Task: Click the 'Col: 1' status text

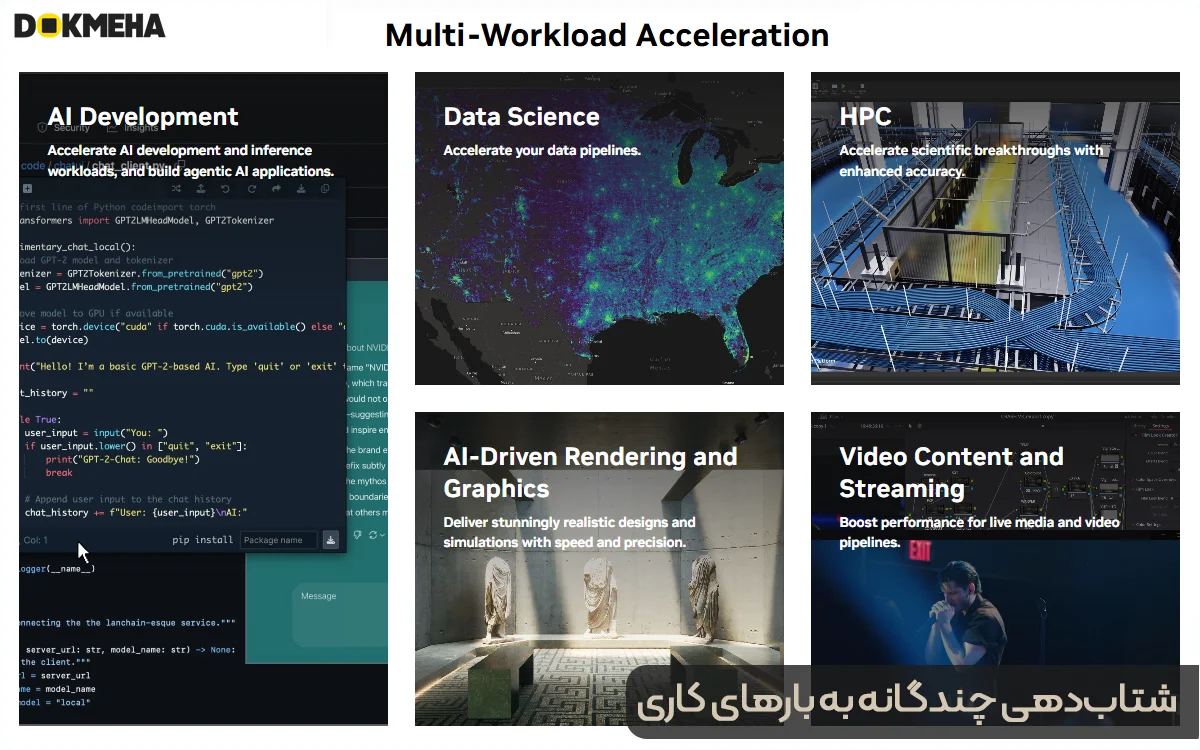Action: tap(35, 540)
